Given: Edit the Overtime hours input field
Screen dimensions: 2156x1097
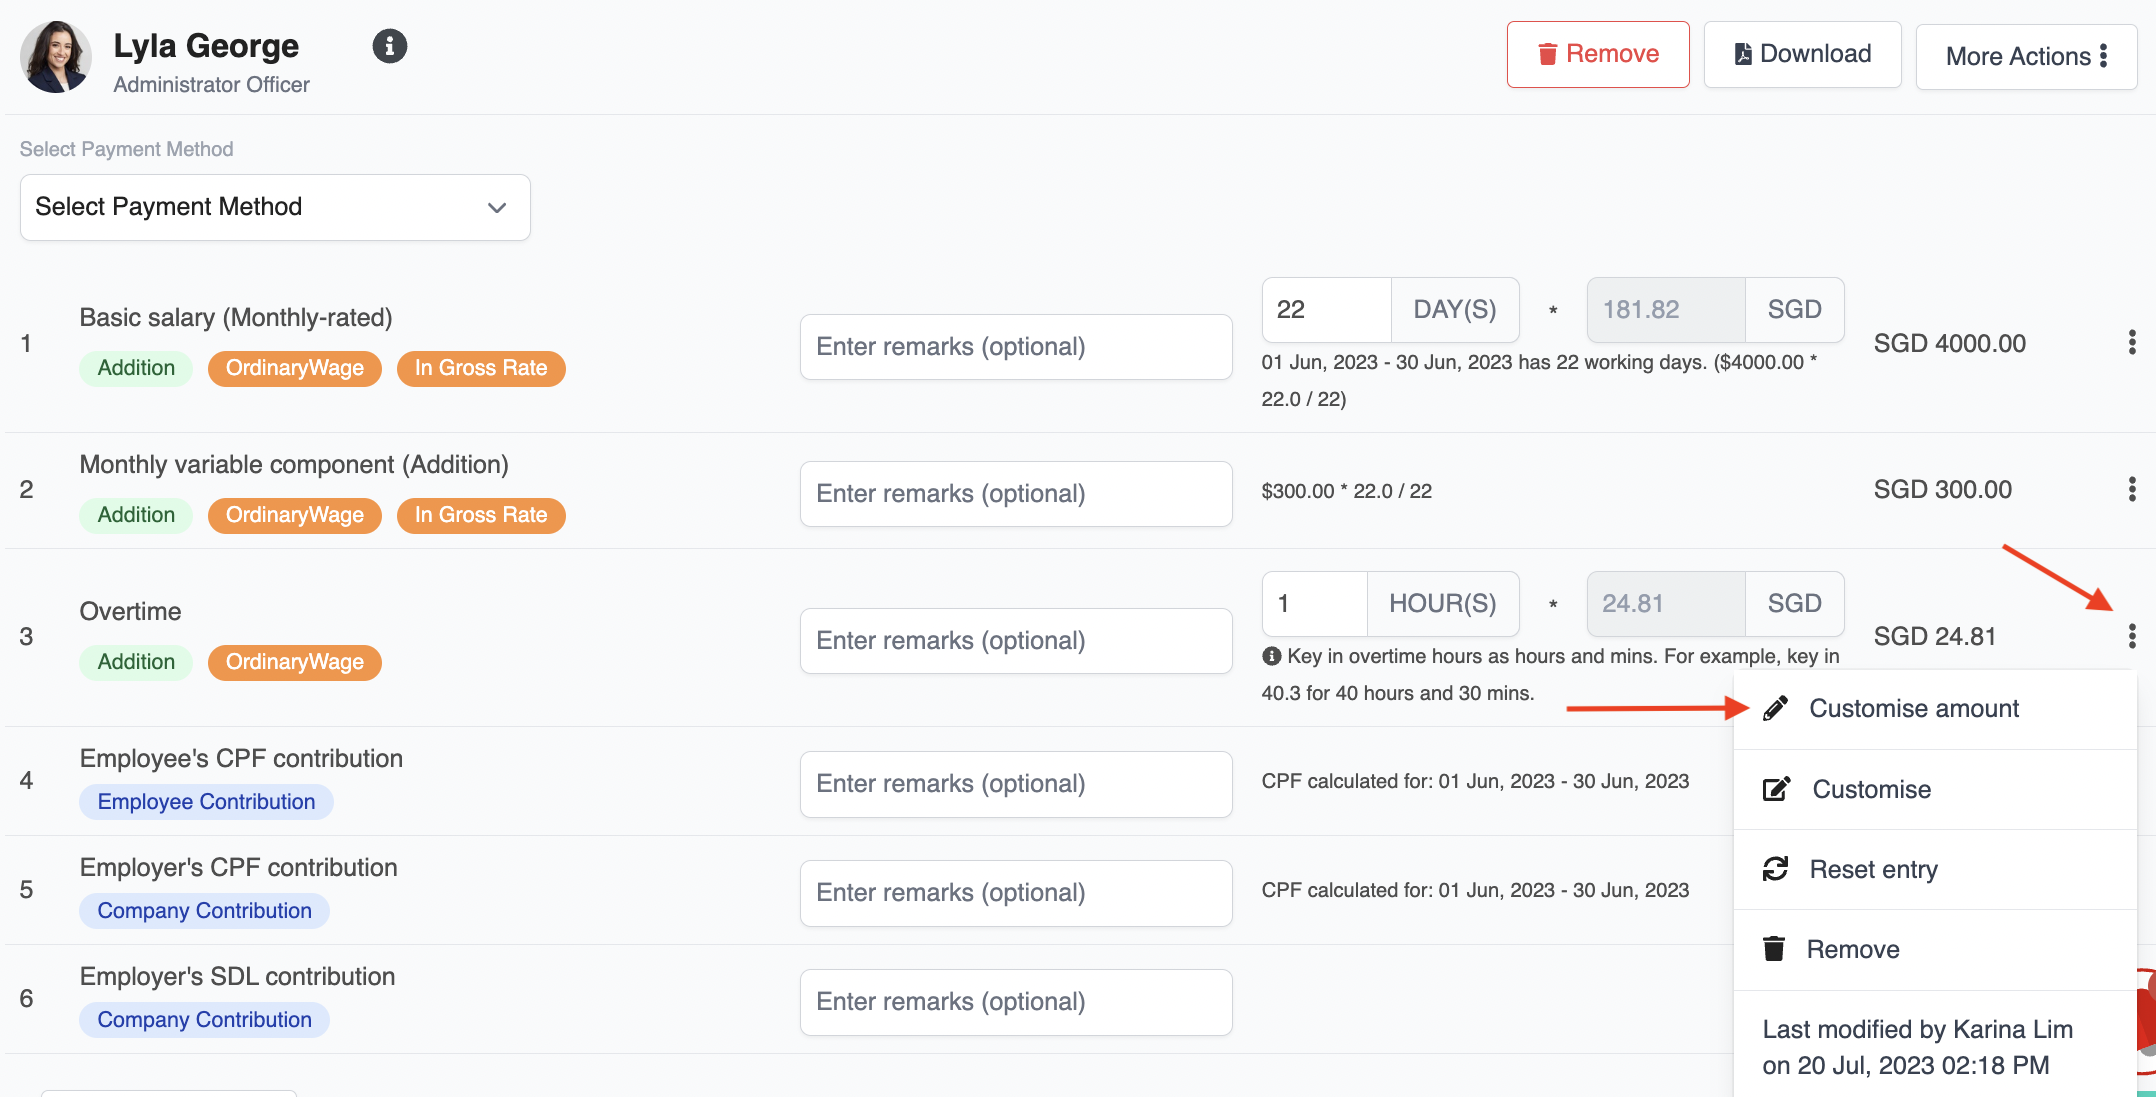Looking at the screenshot, I should 1313,604.
